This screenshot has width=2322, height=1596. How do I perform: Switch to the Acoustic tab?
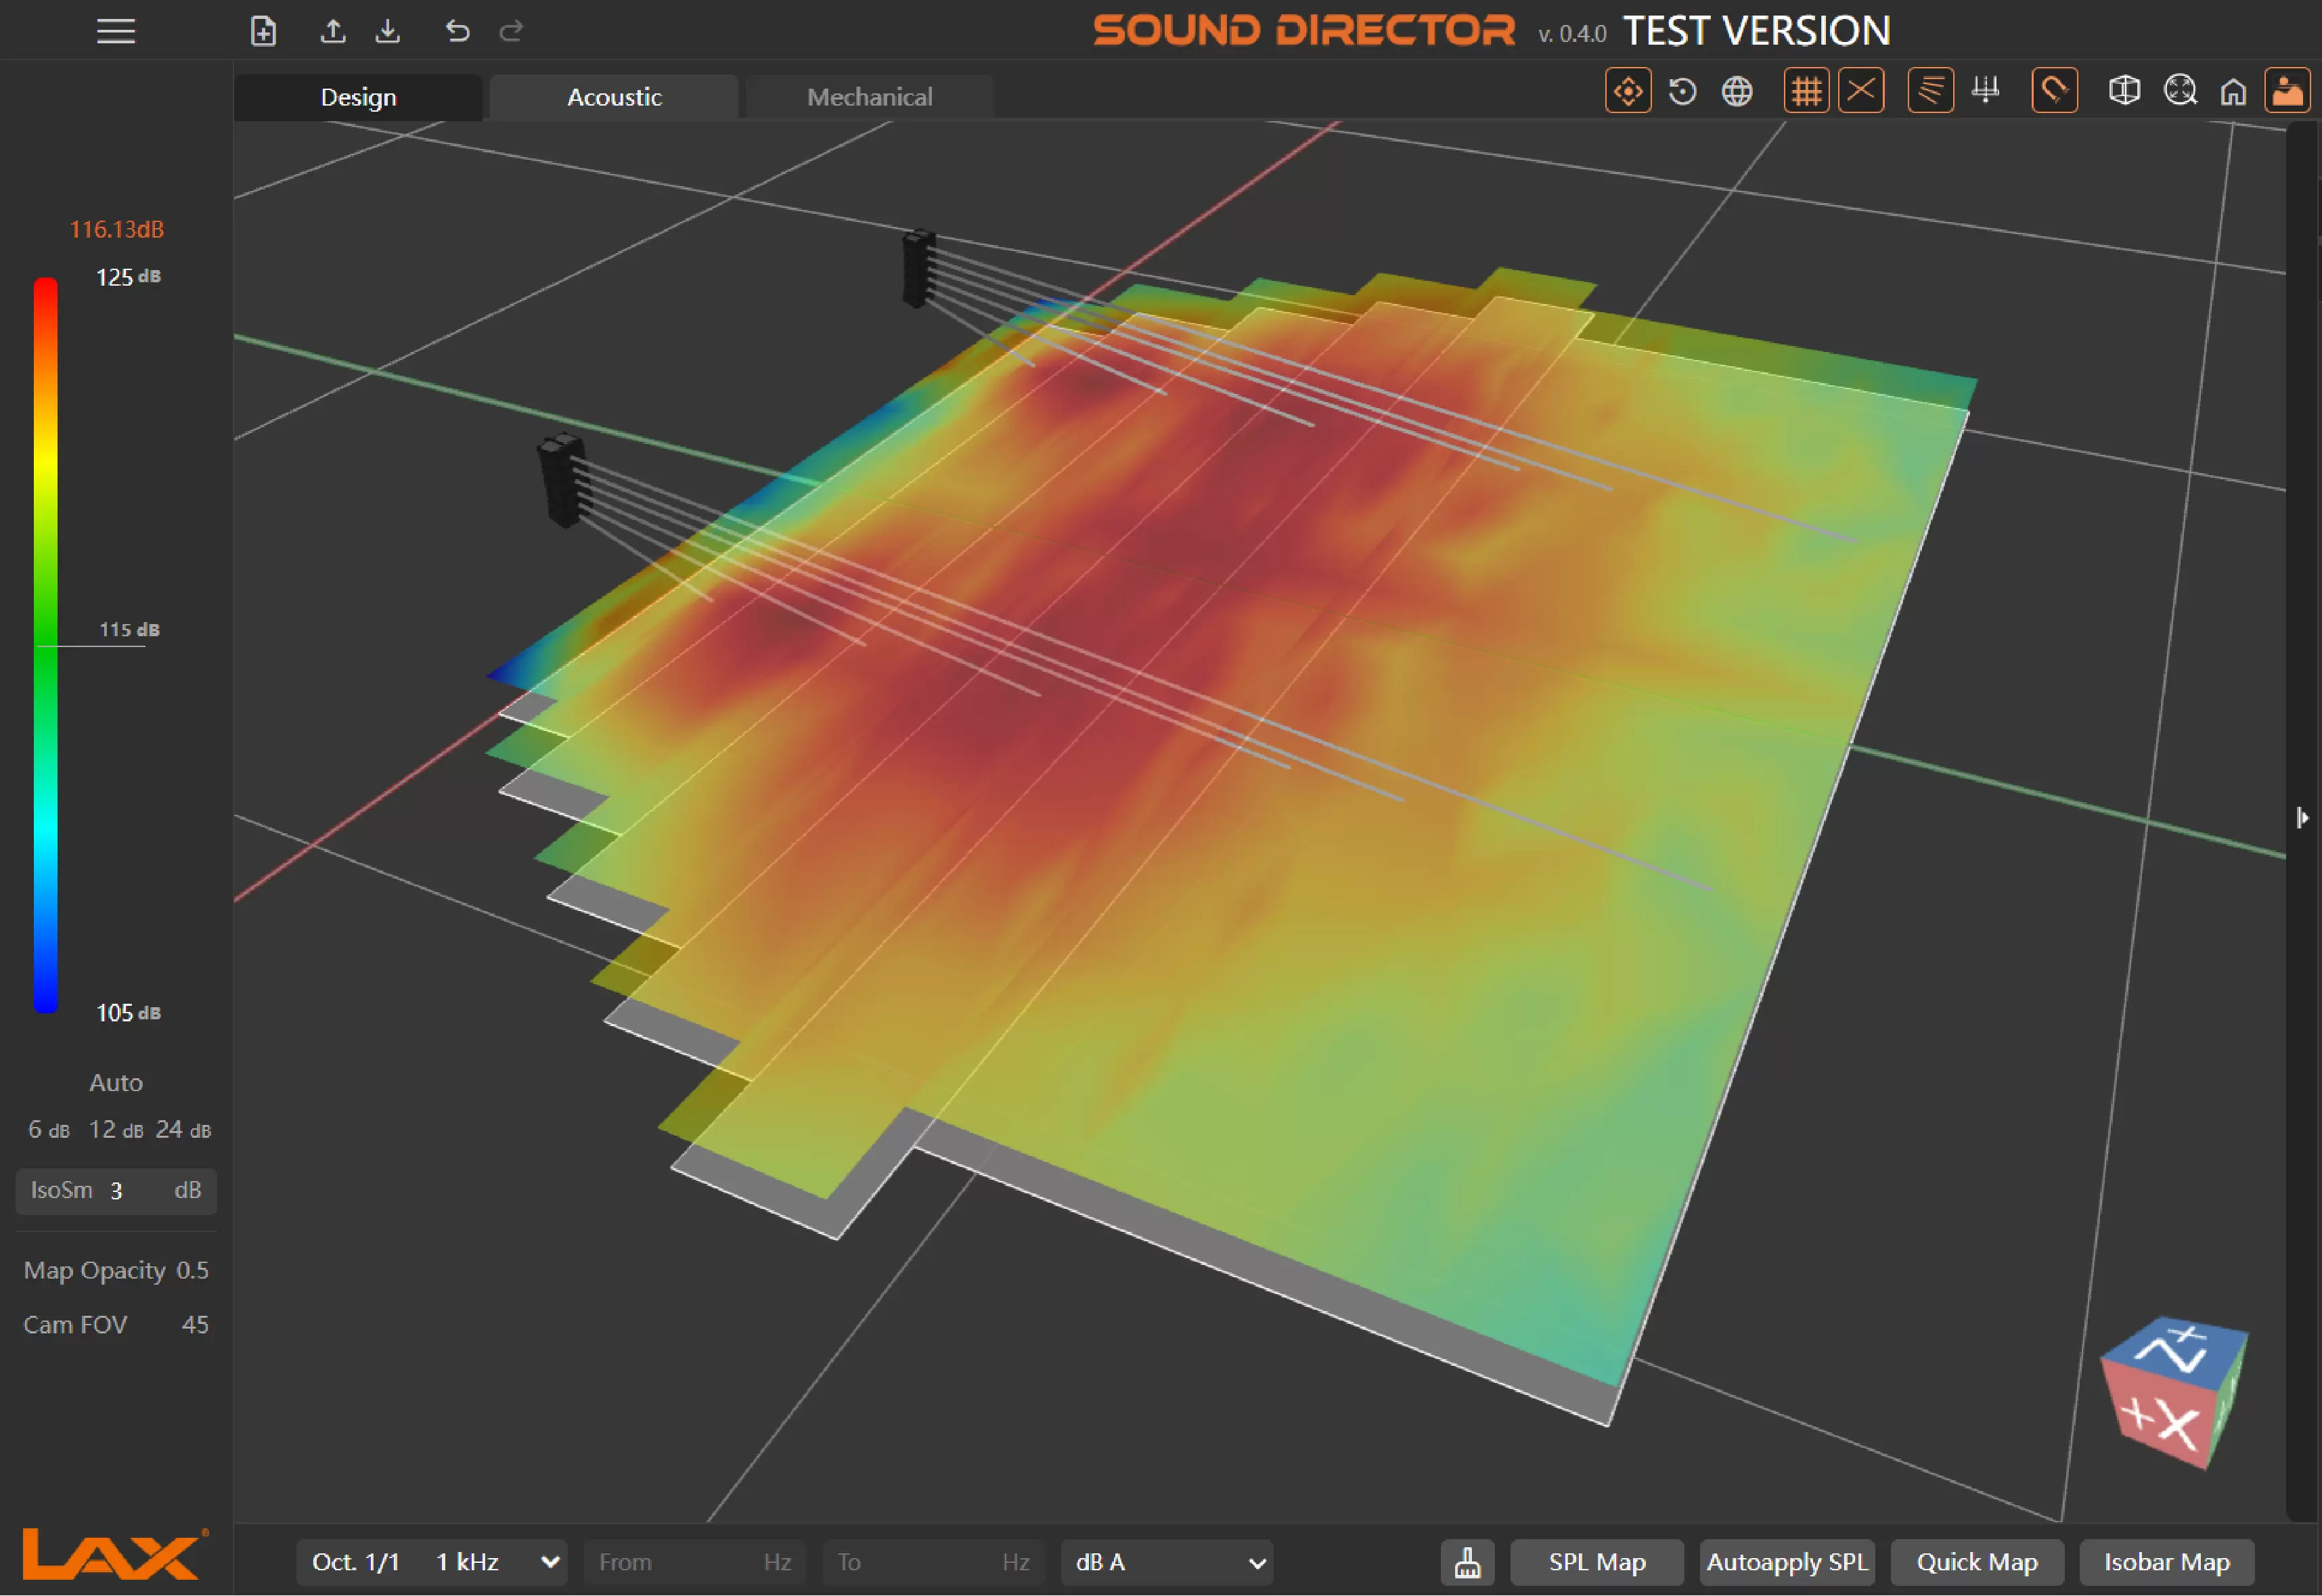pos(614,97)
